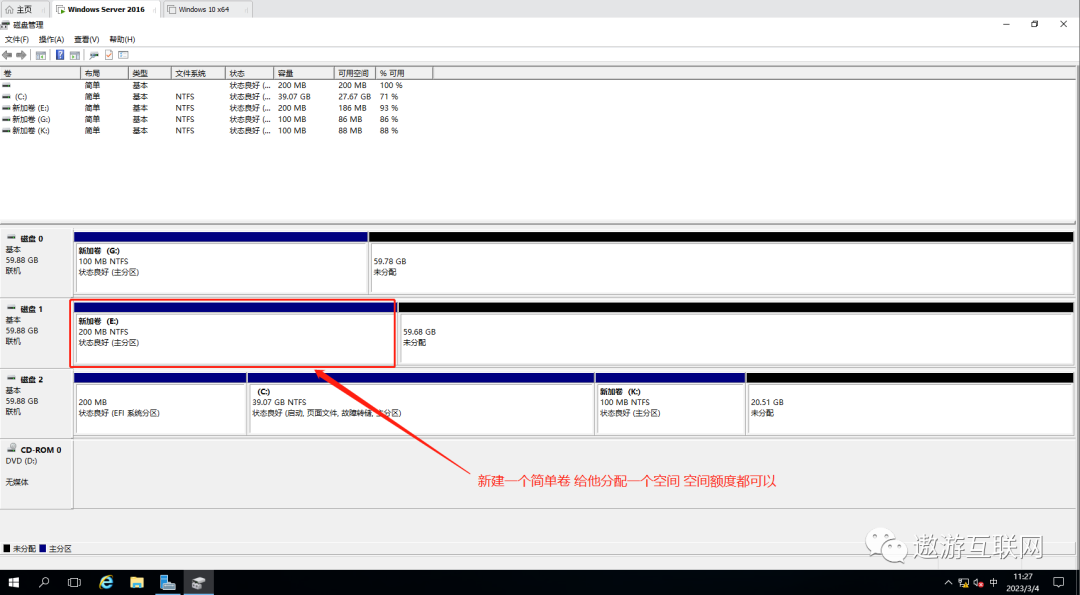The height and width of the screenshot is (595, 1080).
Task: Open the Windows Start button
Action: [x=14, y=583]
